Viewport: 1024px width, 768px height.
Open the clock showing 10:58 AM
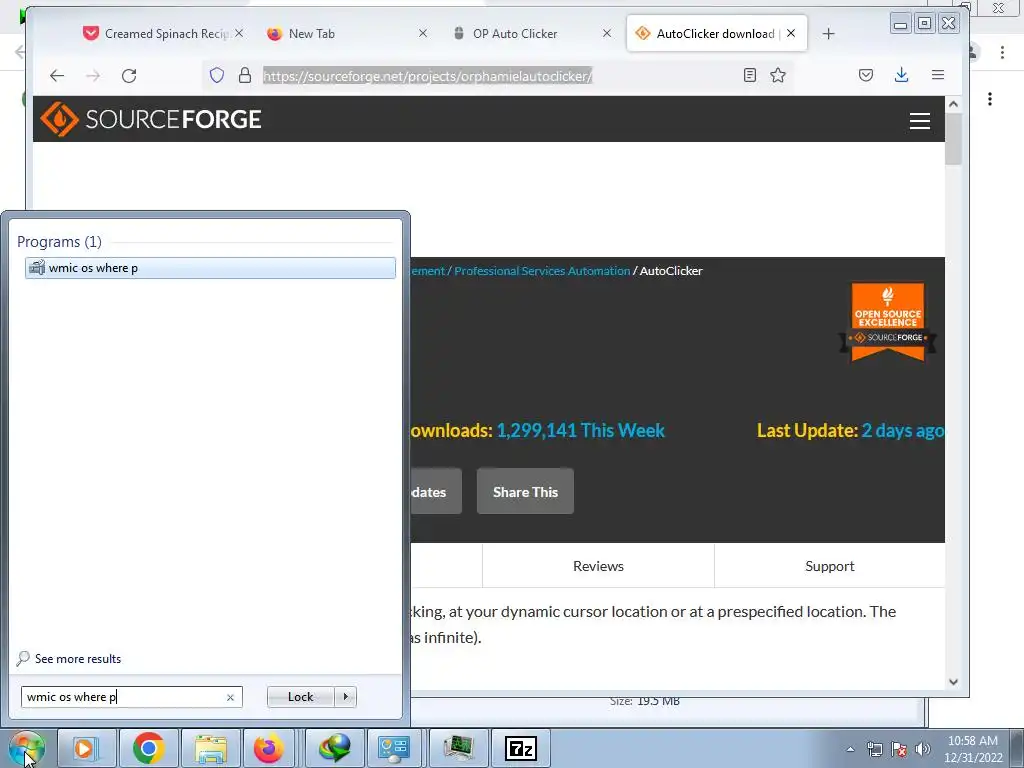point(972,749)
